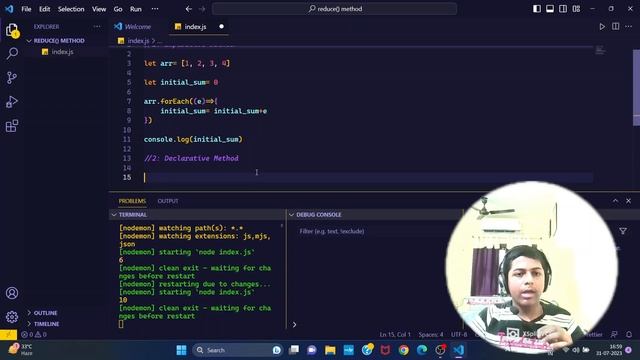Maximize the panel with the chevron up
The height and width of the screenshot is (360, 640).
[x=615, y=201]
